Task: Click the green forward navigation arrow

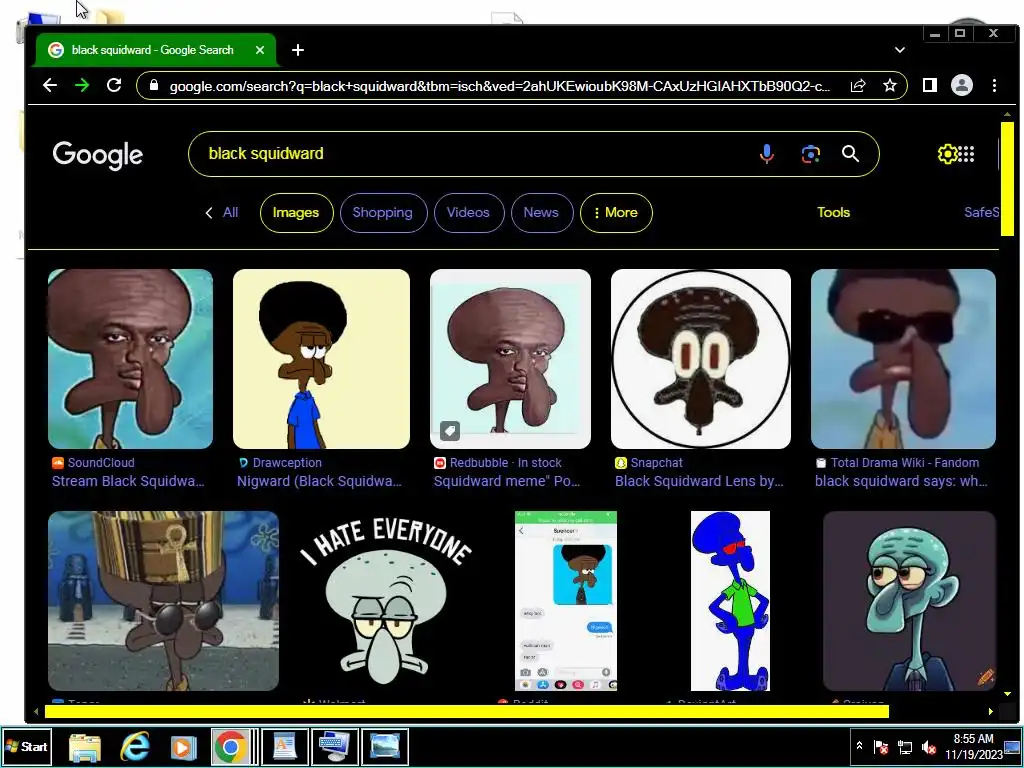Action: click(x=82, y=85)
